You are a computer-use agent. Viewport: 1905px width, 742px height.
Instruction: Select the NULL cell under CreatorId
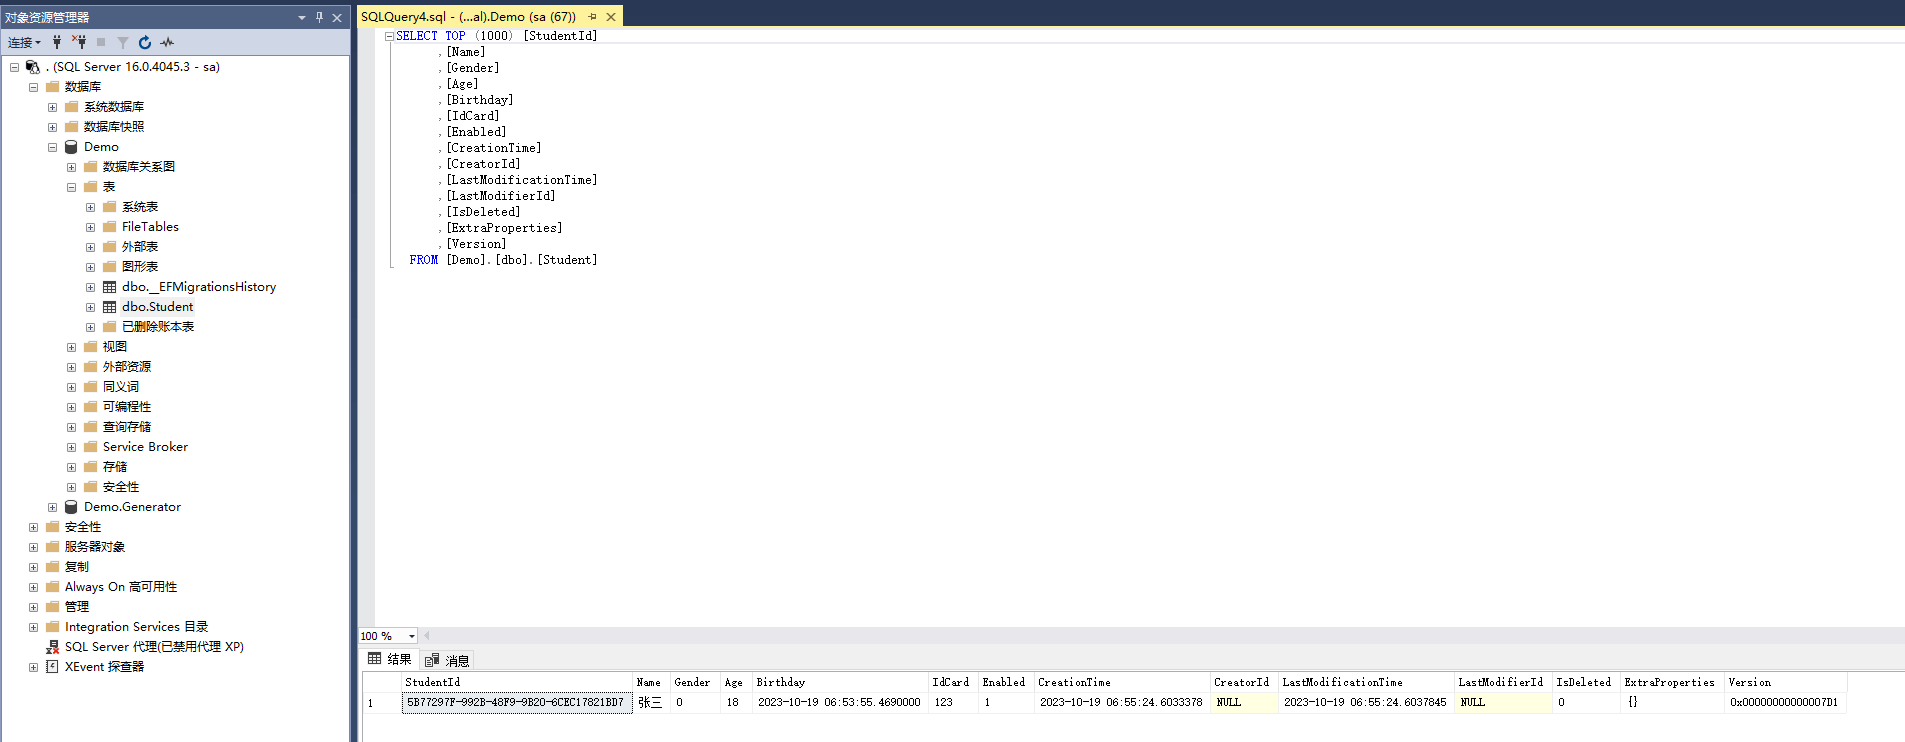pos(1244,702)
